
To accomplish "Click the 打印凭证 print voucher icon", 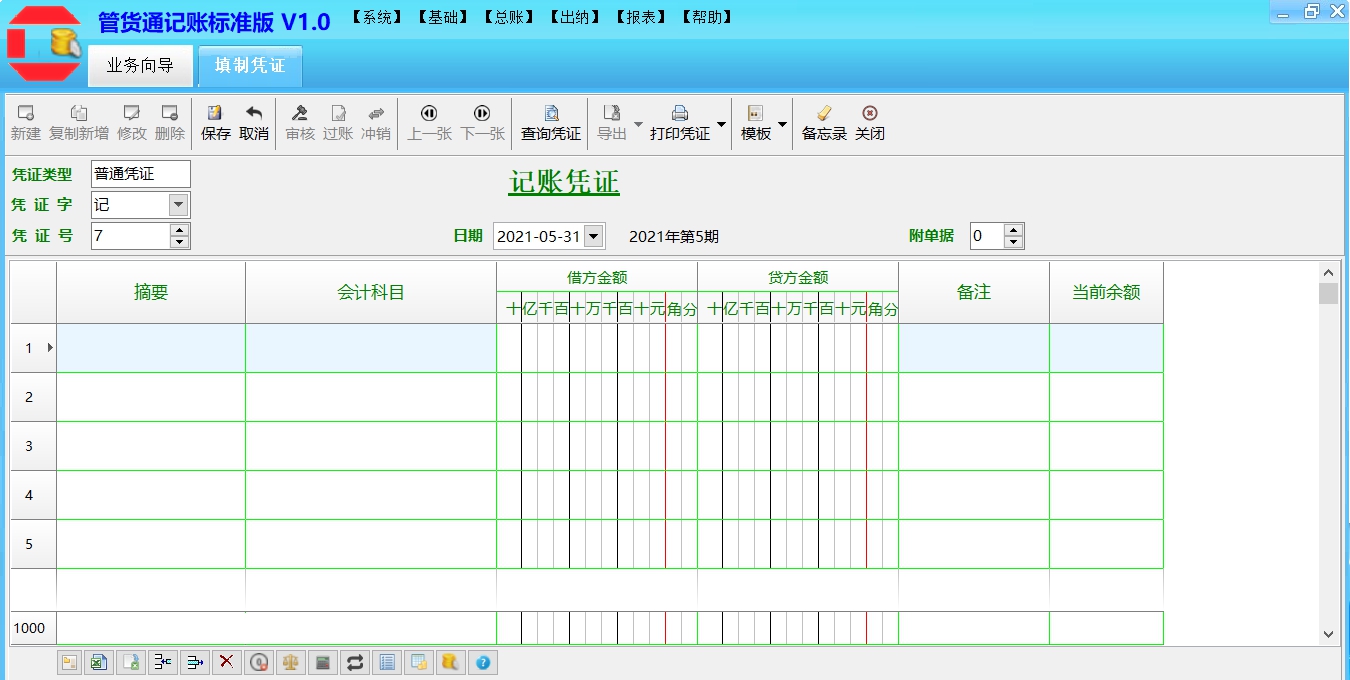I will (680, 122).
